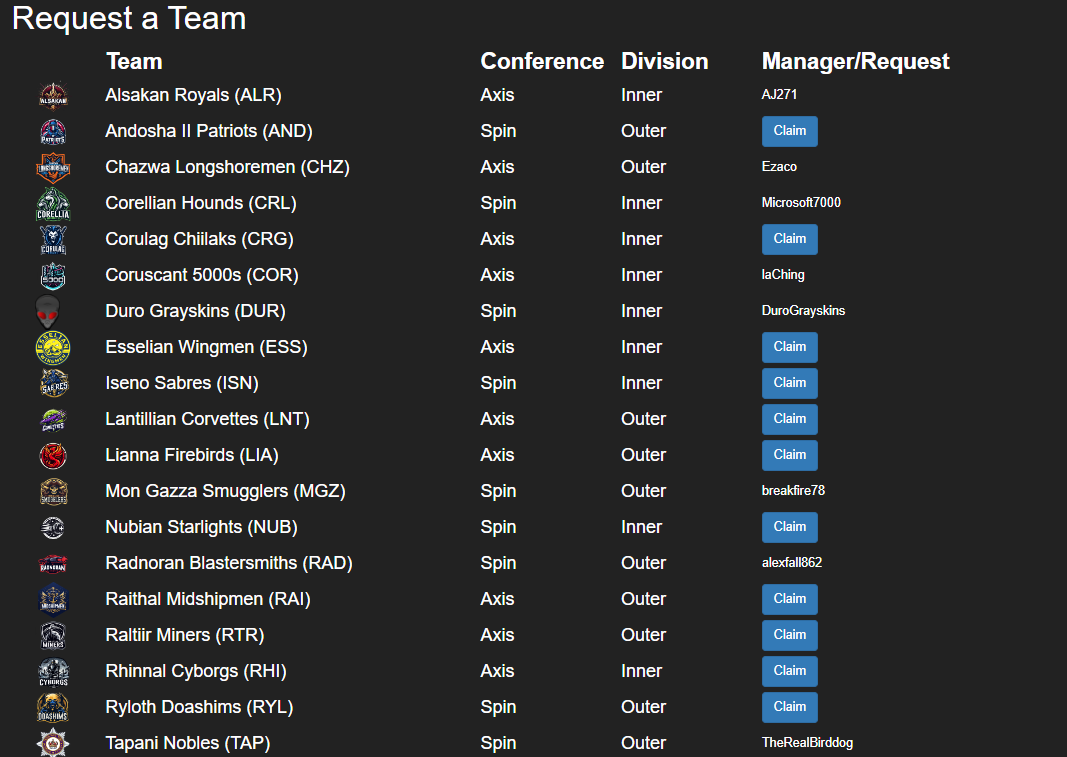Claim the Corulag Chiilaks team
The image size is (1067, 757).
tap(789, 239)
